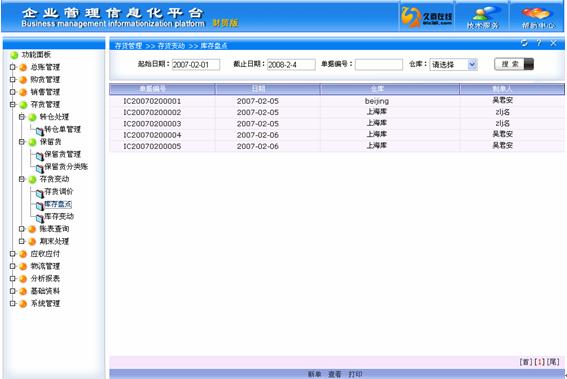567x379 pixels.
Task: Select row IC20070200002
Action: tap(337, 112)
